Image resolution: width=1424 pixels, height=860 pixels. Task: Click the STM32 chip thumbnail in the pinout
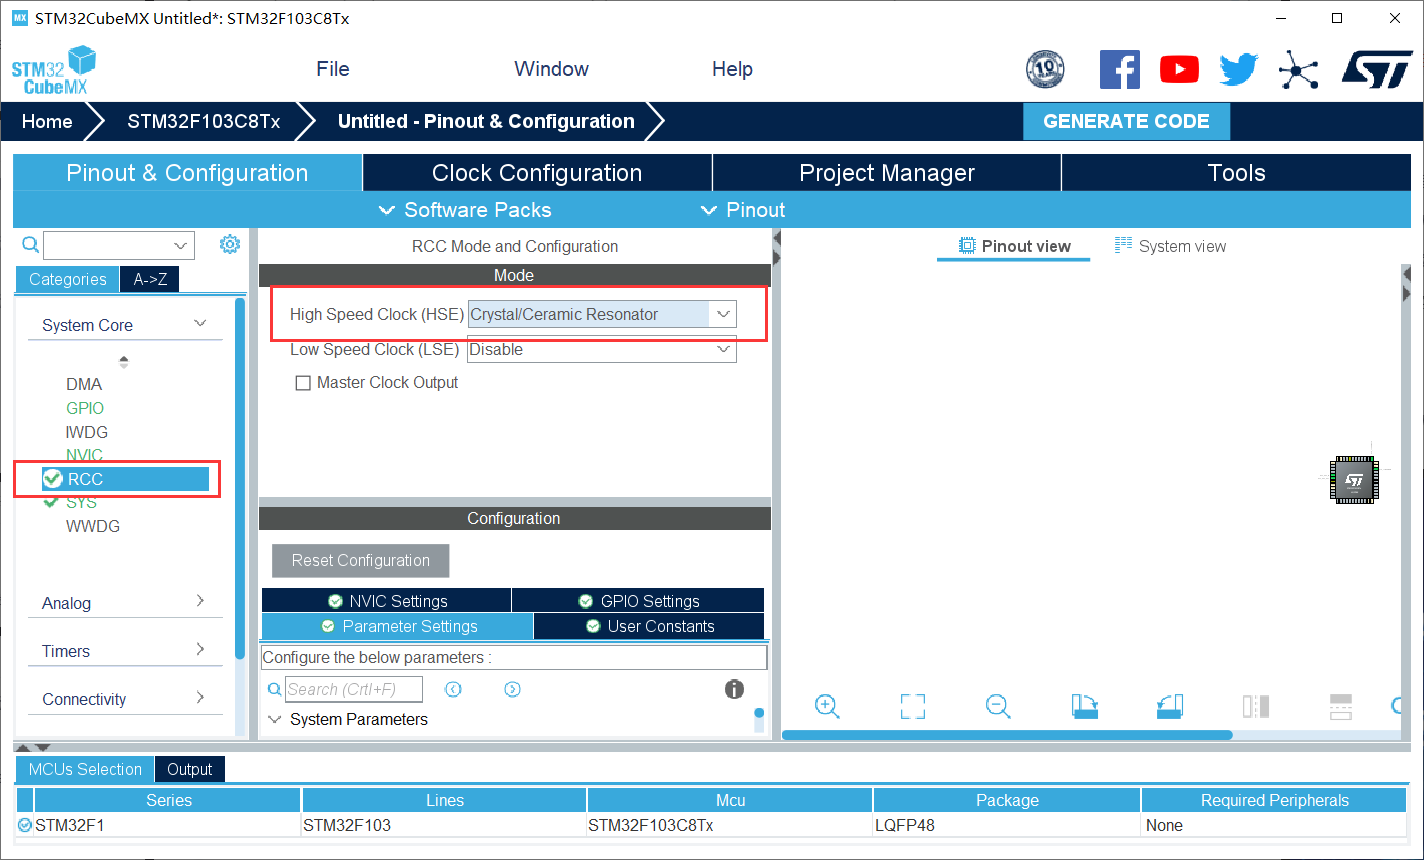tap(1354, 480)
